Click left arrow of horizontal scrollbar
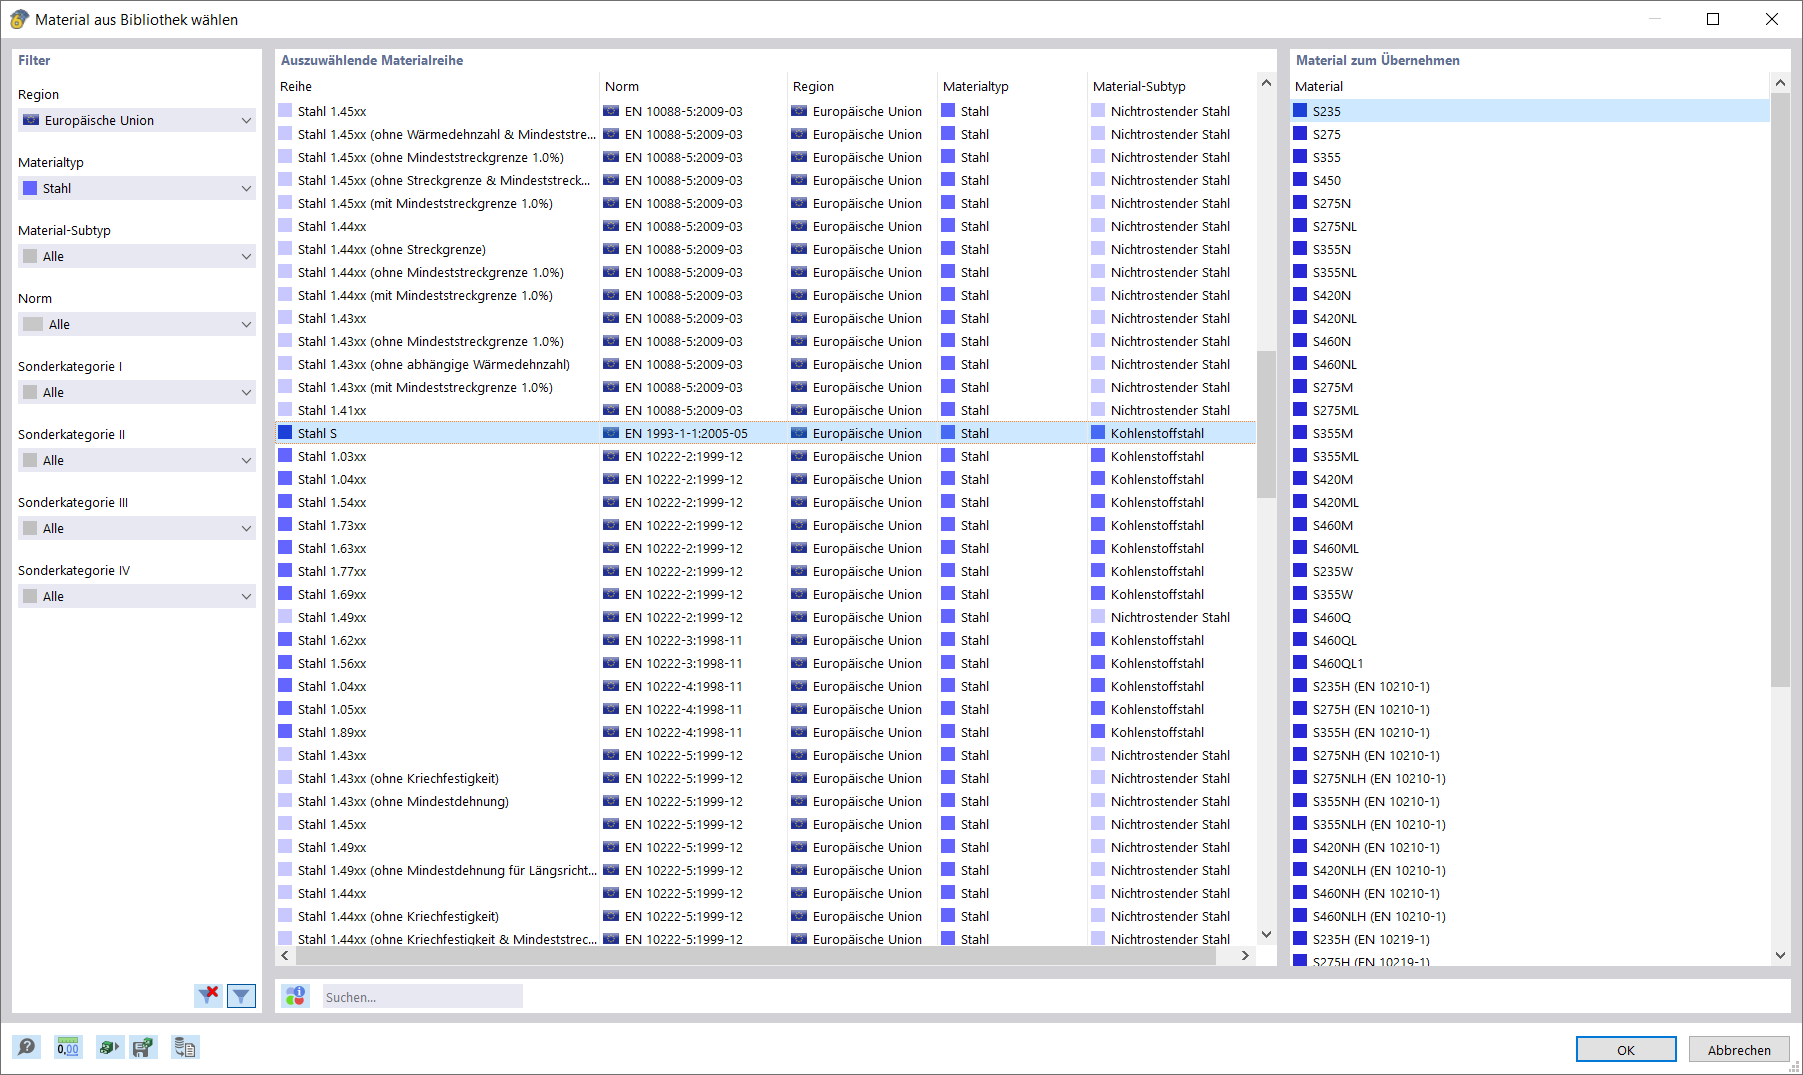 [x=285, y=955]
